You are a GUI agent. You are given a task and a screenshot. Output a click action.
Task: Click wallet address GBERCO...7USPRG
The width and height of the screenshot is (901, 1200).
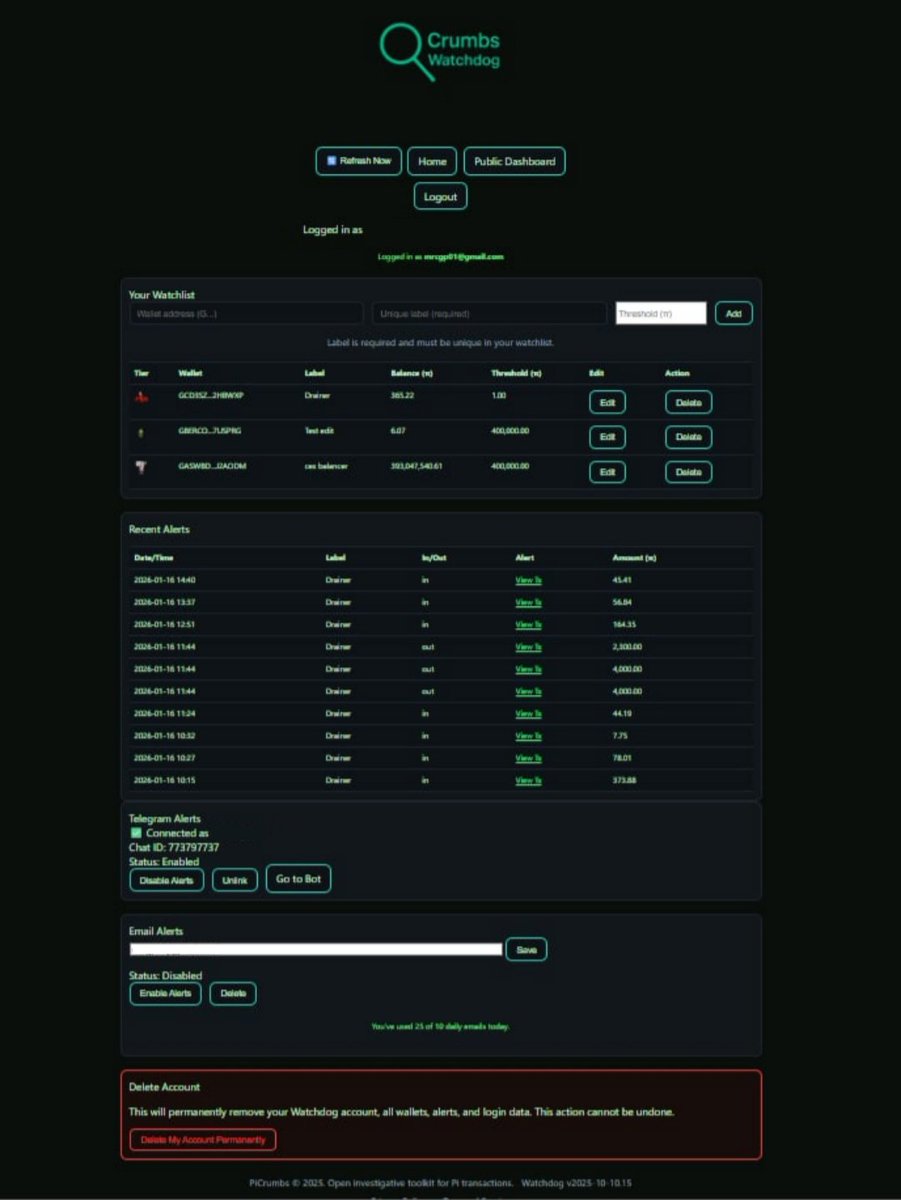pyautogui.click(x=210, y=430)
